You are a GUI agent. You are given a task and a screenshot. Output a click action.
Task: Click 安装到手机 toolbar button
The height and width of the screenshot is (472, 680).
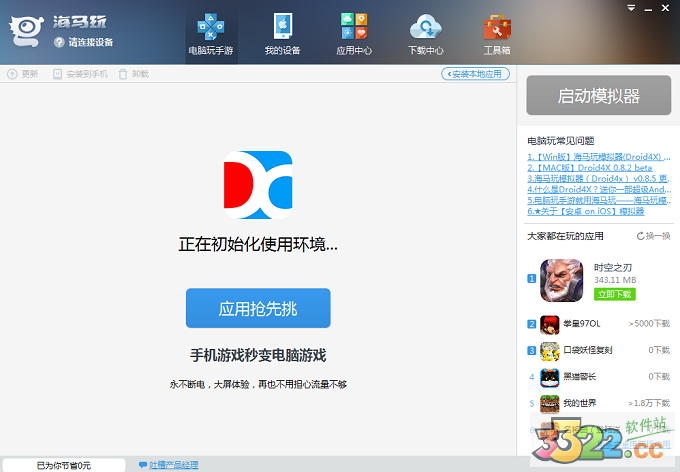coord(80,74)
